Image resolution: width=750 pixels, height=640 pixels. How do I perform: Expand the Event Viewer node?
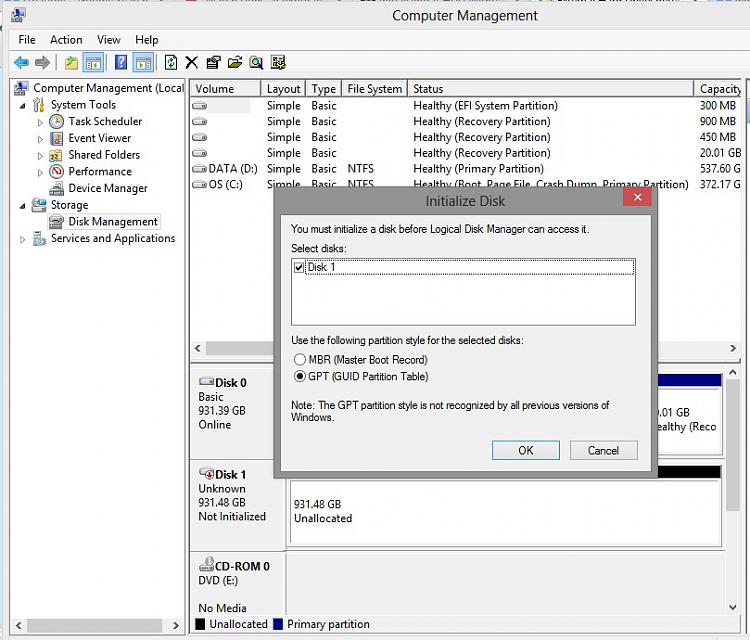[x=40, y=139]
